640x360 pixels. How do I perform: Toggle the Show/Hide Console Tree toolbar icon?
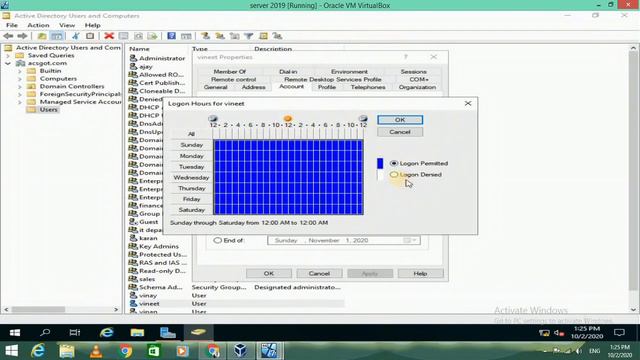(57, 36)
